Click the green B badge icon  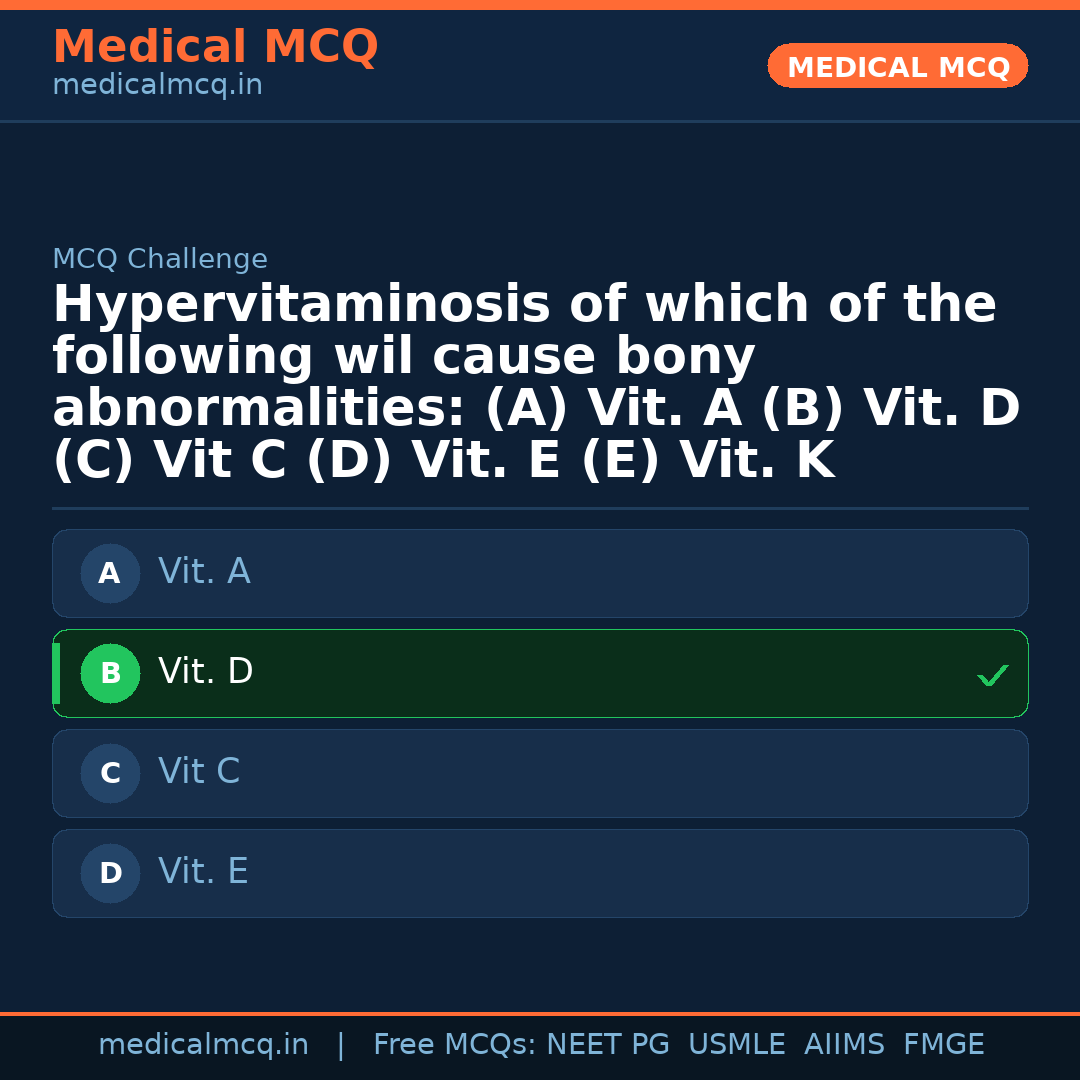[x=110, y=673]
